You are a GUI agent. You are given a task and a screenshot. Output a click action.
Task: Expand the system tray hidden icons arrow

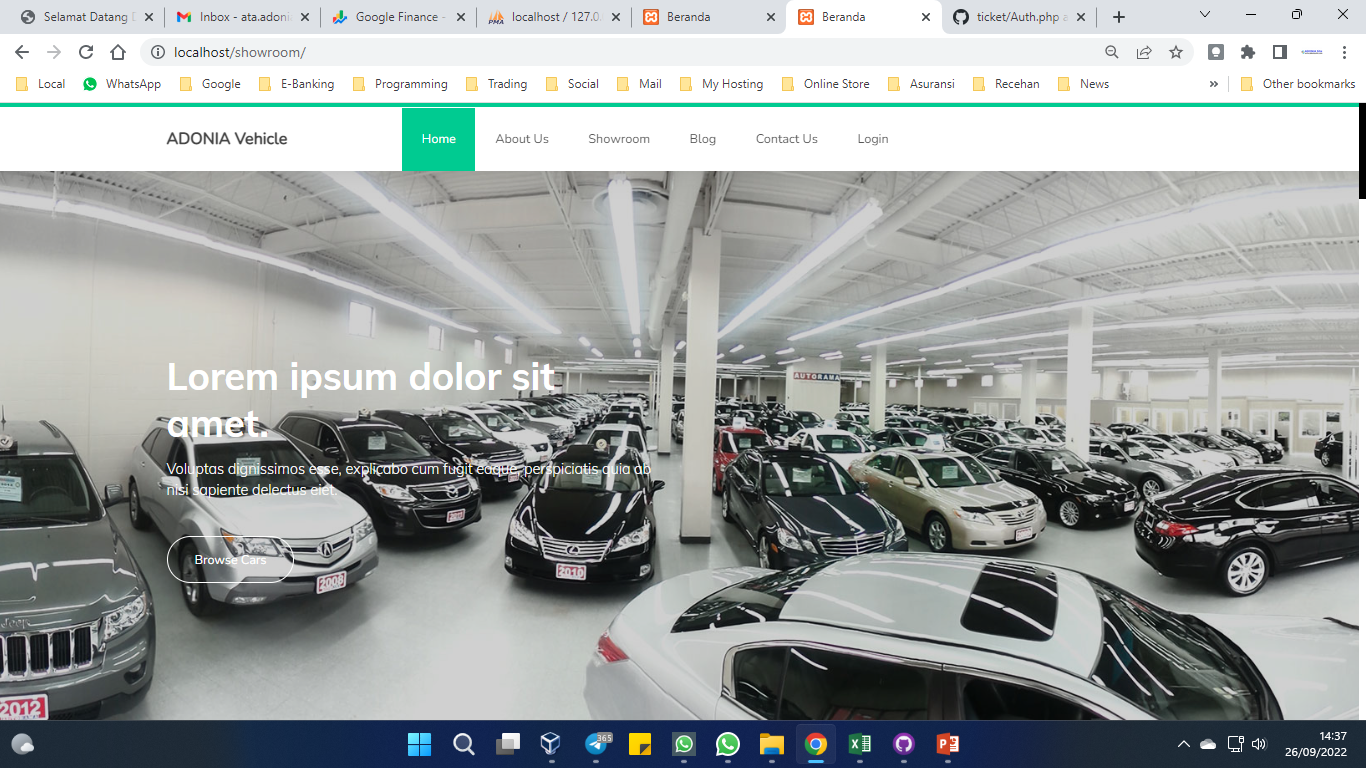tap(1184, 744)
